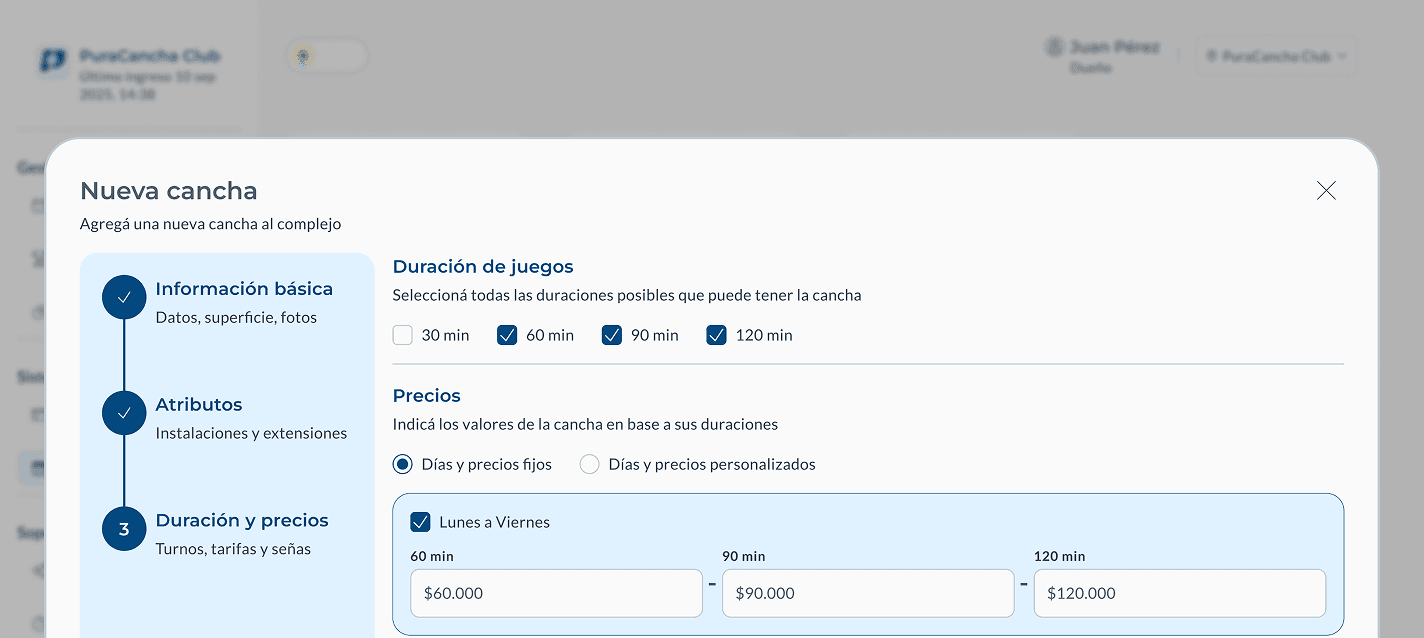The height and width of the screenshot is (638, 1424).
Task: Click the Instalaciones y extensiones subtitle
Action: (x=251, y=433)
